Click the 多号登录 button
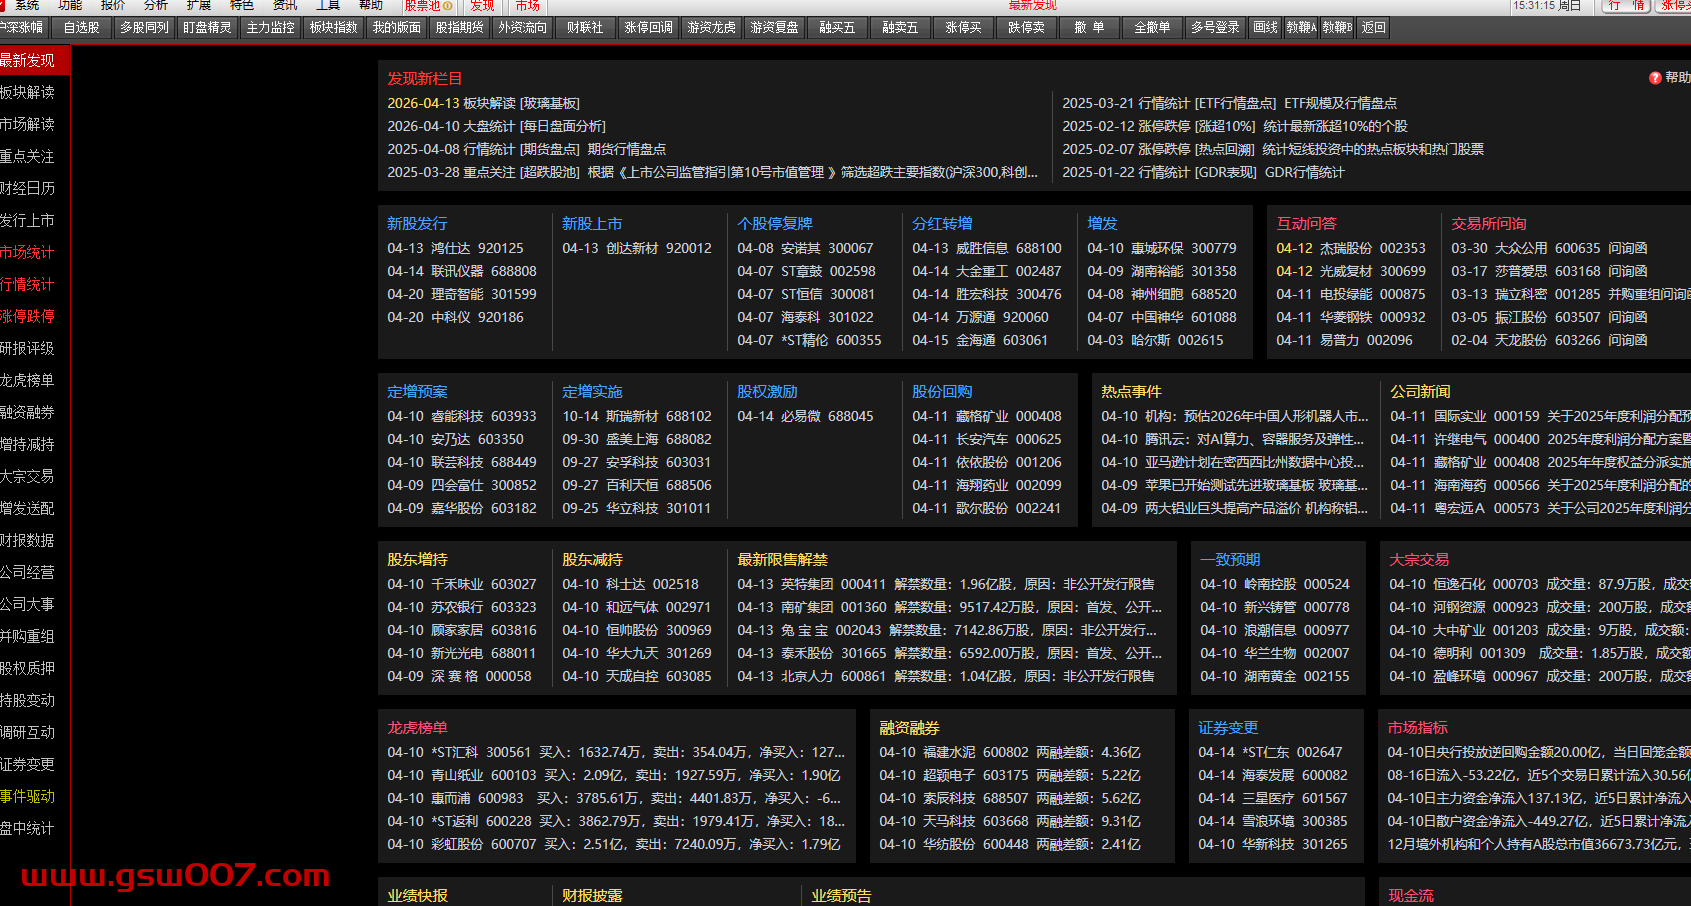1691x906 pixels. (1215, 27)
